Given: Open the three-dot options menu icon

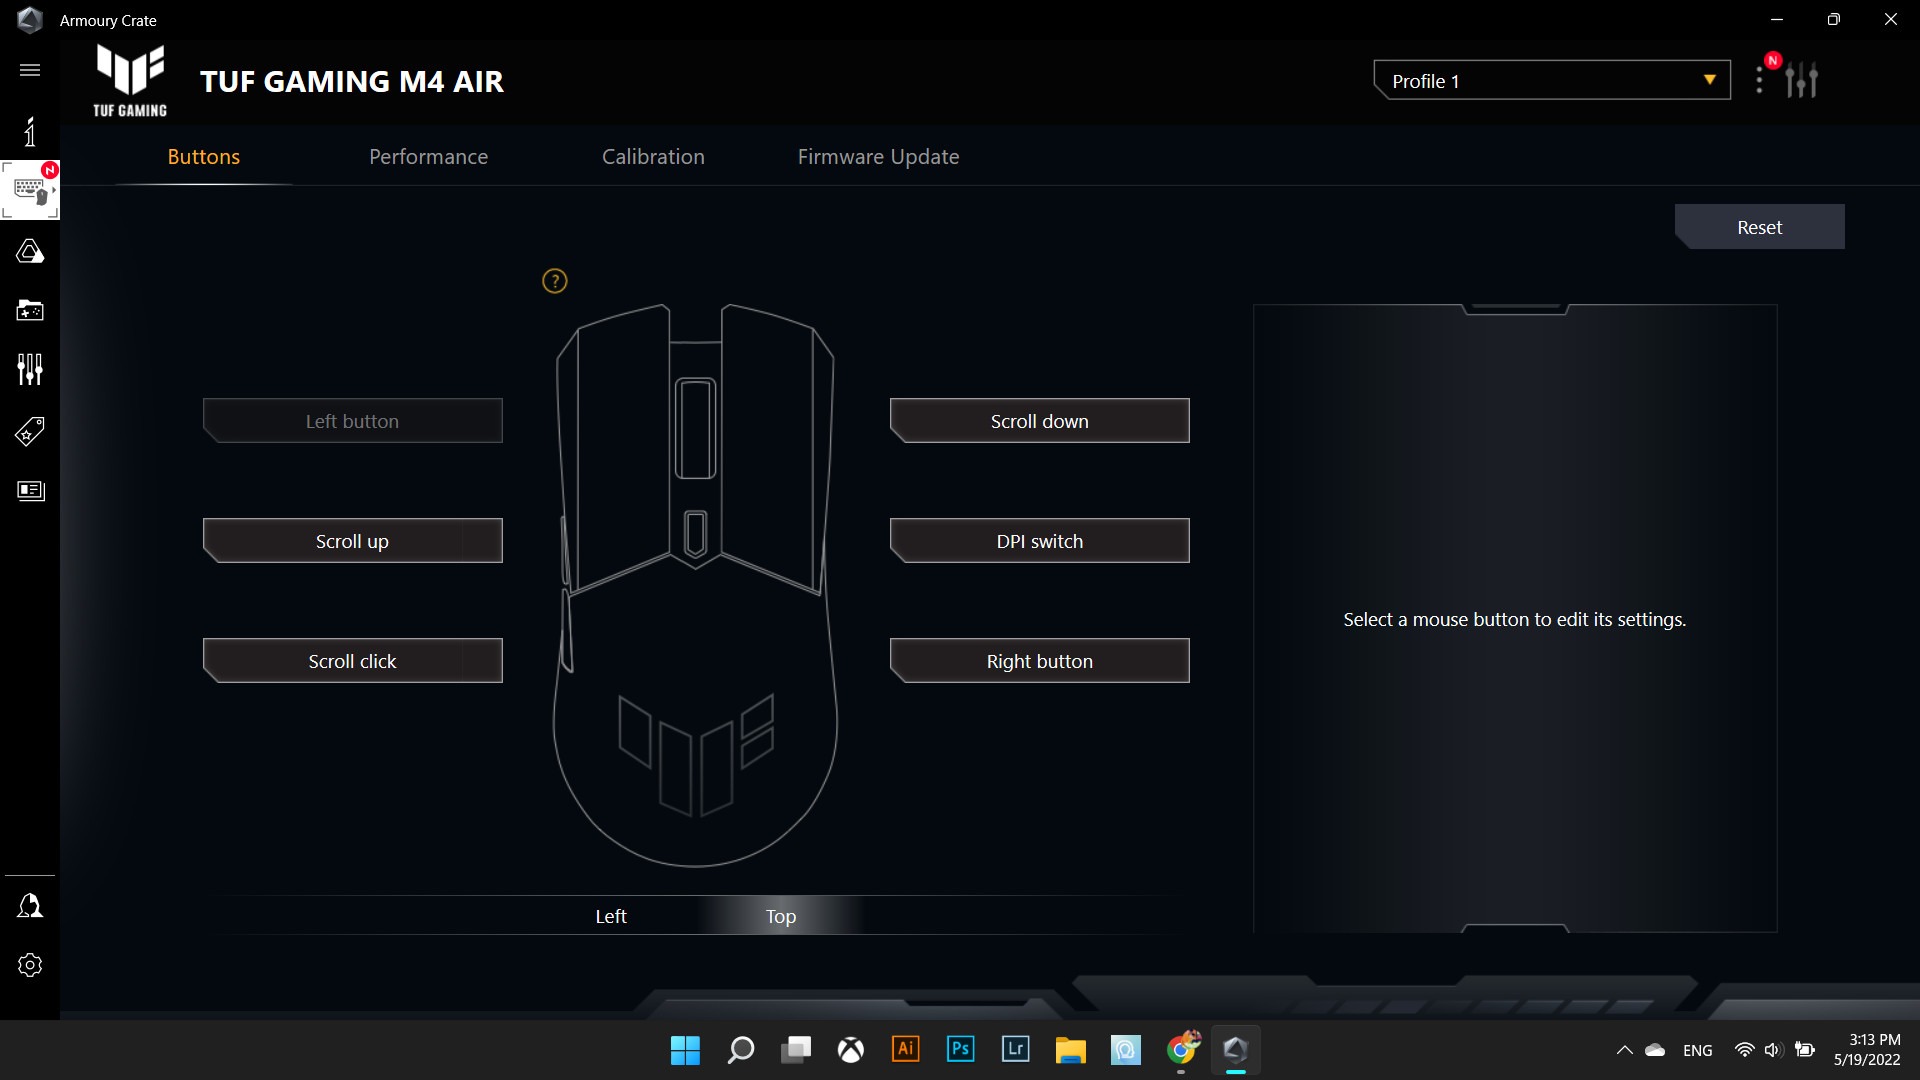Looking at the screenshot, I should (x=1760, y=80).
